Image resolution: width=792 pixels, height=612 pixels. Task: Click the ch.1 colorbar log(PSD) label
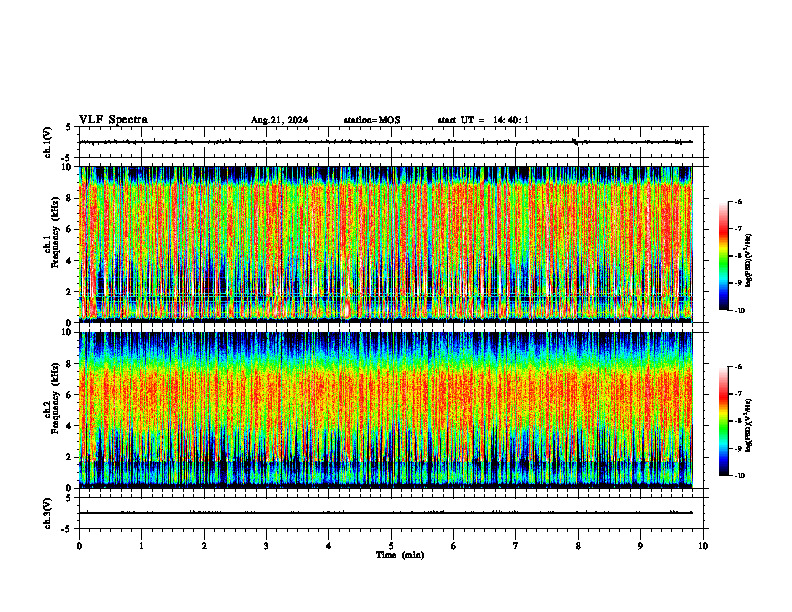749,261
